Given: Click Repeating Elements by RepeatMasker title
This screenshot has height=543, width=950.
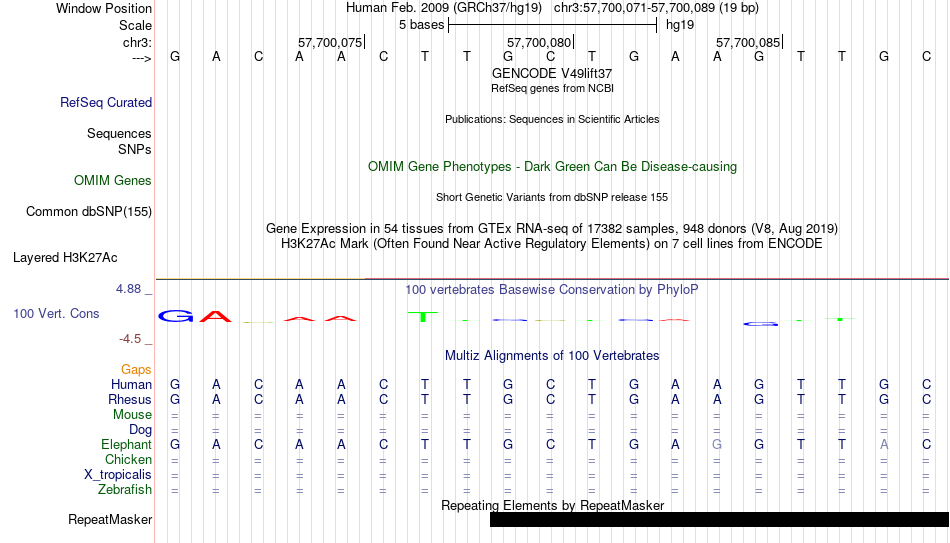Looking at the screenshot, I should tap(552, 505).
